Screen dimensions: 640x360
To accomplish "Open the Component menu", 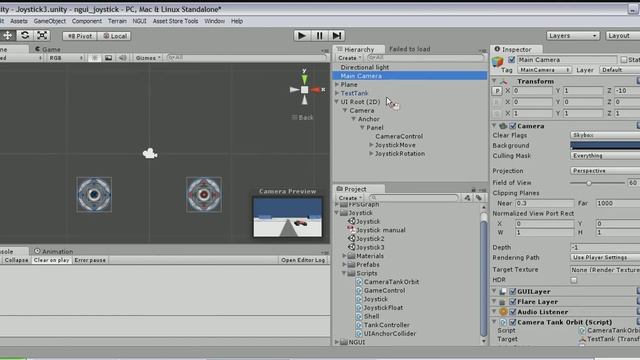I will (87, 21).
